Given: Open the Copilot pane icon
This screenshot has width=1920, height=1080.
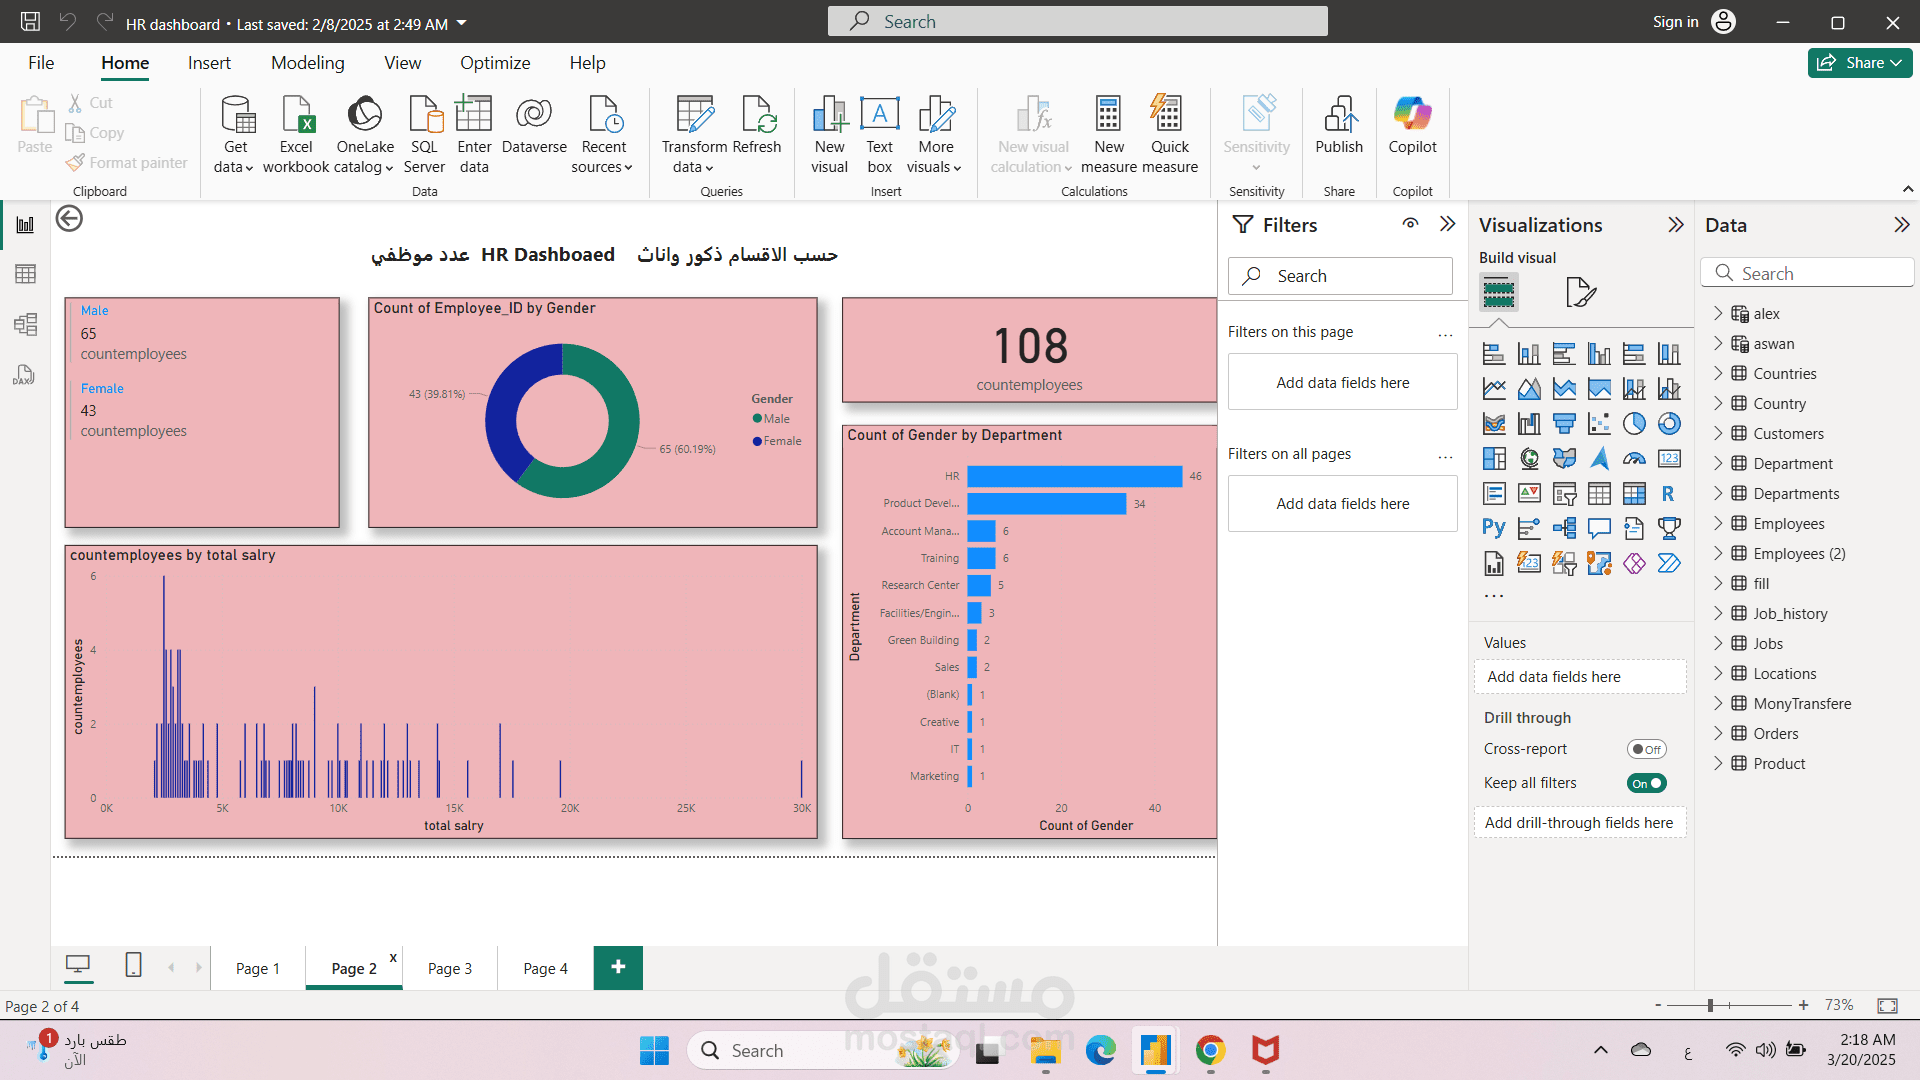Looking at the screenshot, I should click(1412, 125).
